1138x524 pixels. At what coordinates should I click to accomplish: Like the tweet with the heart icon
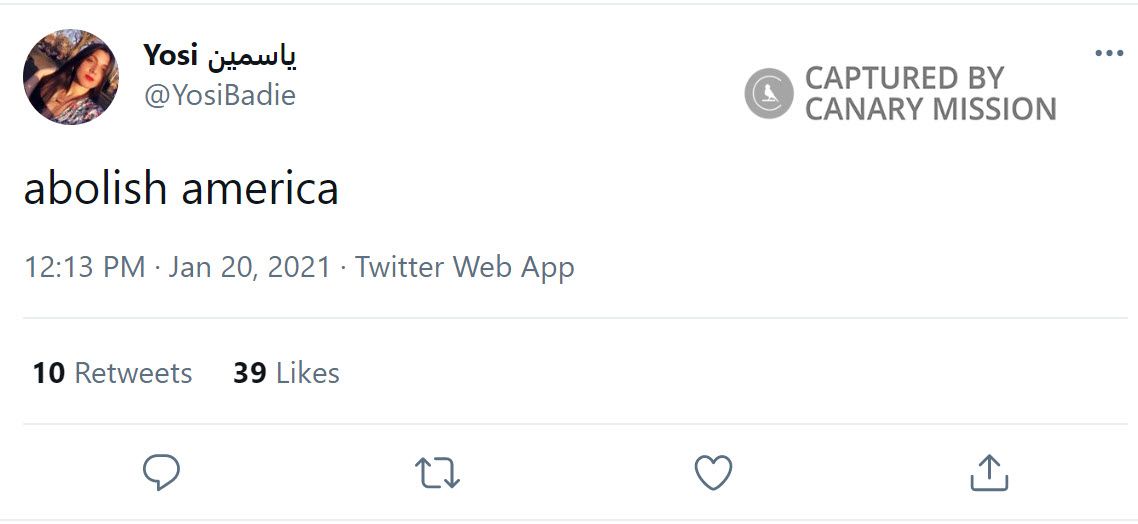click(713, 472)
